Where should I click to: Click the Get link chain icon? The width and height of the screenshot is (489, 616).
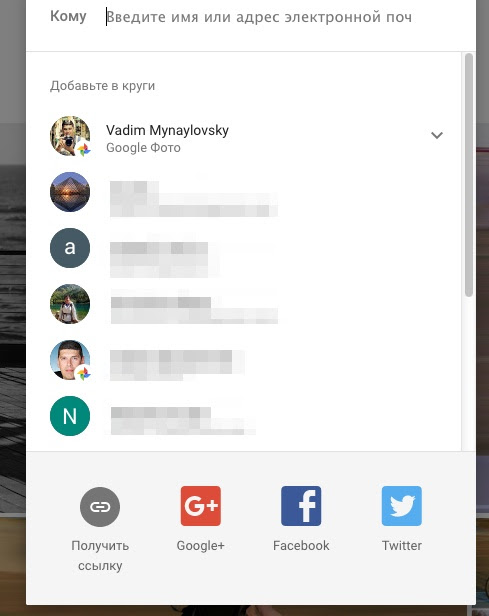100,506
